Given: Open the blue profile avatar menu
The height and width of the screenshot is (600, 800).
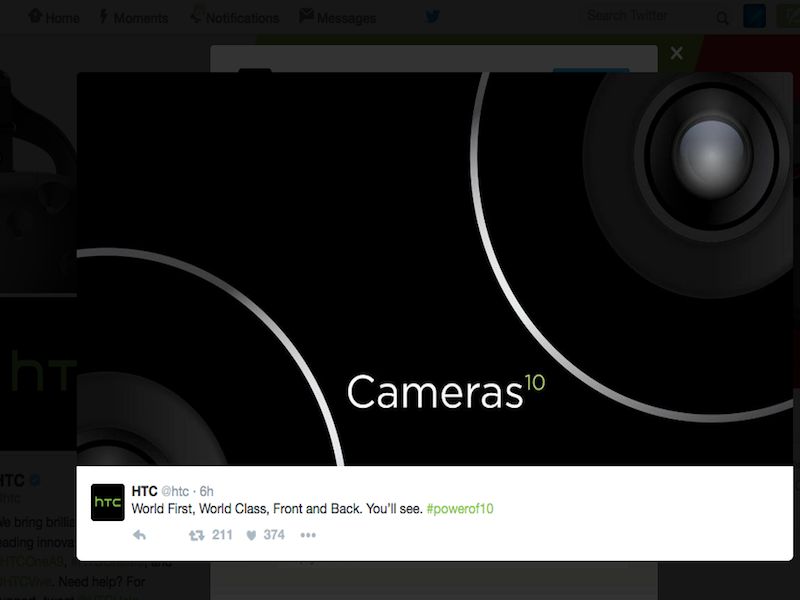Looking at the screenshot, I should tap(754, 16).
